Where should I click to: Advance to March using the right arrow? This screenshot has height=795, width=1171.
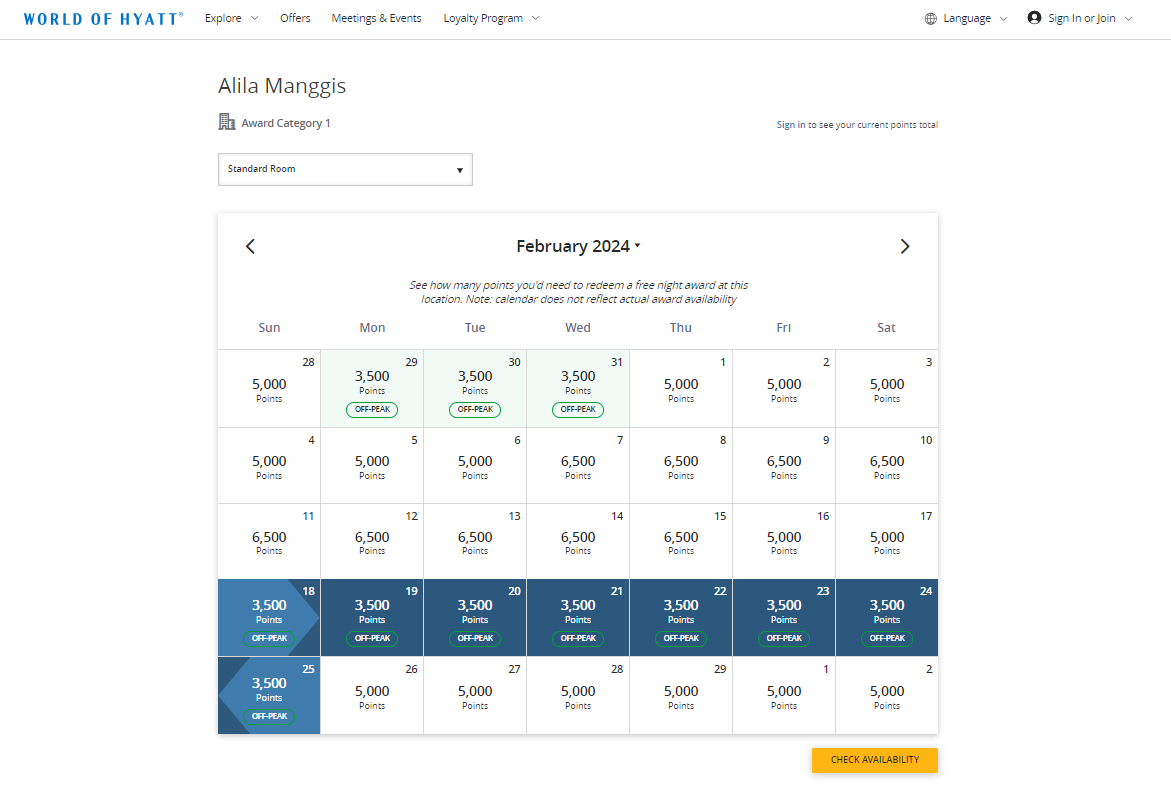[x=905, y=246]
